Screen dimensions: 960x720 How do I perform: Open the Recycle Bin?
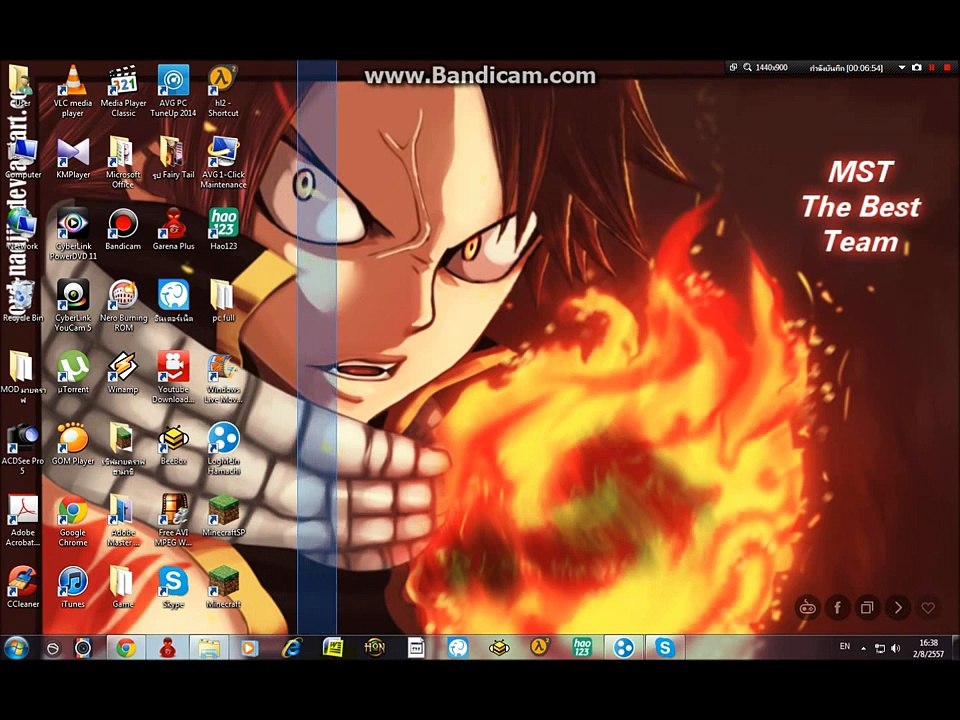click(x=23, y=301)
